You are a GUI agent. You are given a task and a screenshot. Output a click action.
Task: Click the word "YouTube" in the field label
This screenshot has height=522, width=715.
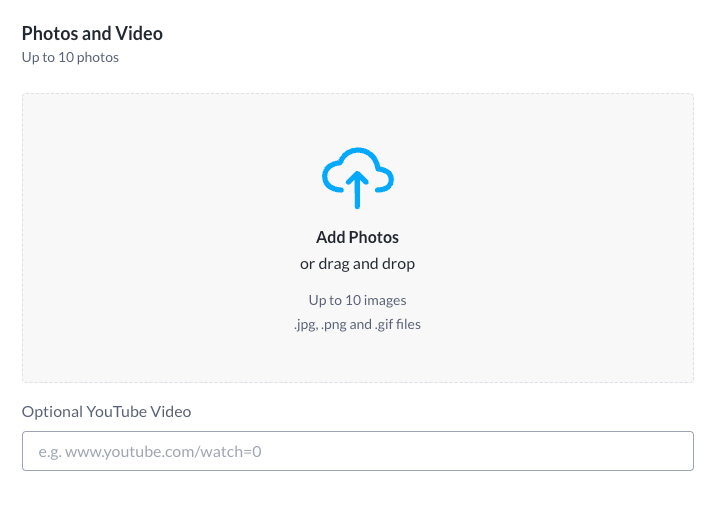(114, 411)
